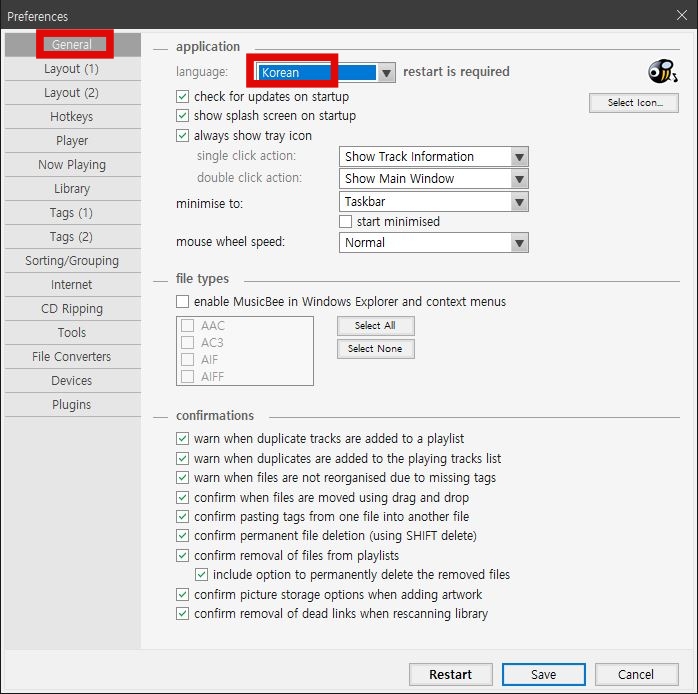This screenshot has width=698, height=694.
Task: Toggle include option to permanently delete removed files
Action: [x=201, y=575]
